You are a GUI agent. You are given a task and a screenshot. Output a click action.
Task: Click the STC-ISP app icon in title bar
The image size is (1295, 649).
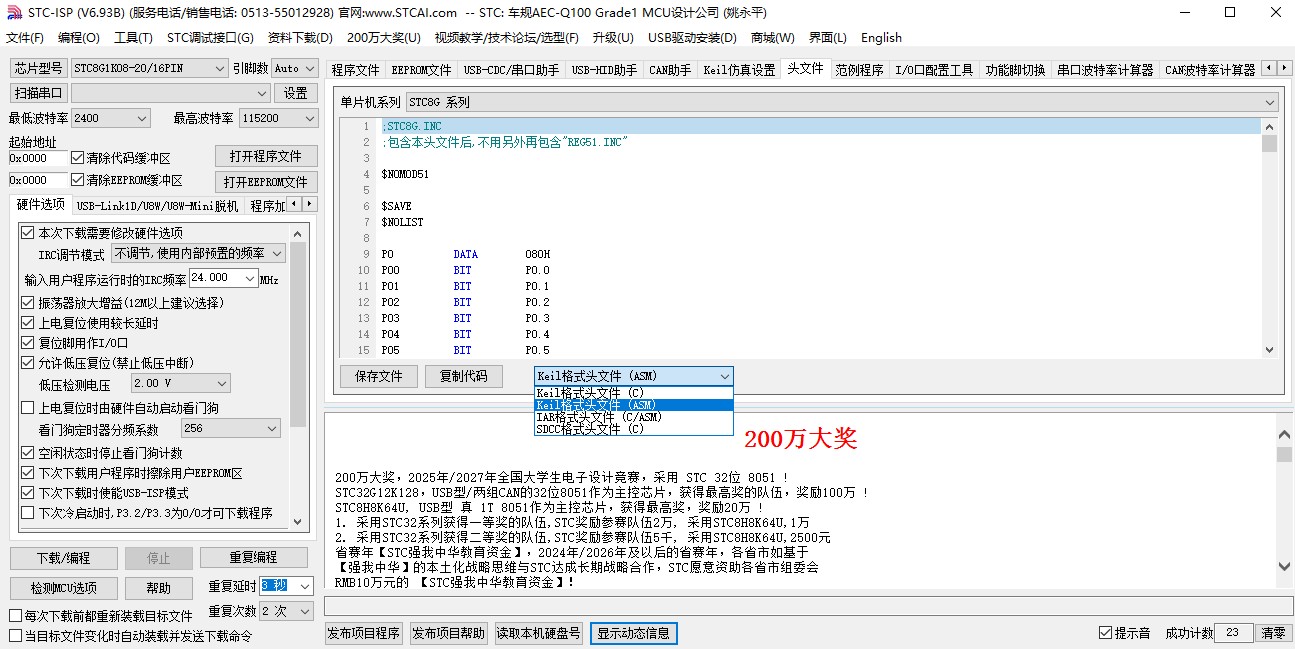pyautogui.click(x=12, y=12)
